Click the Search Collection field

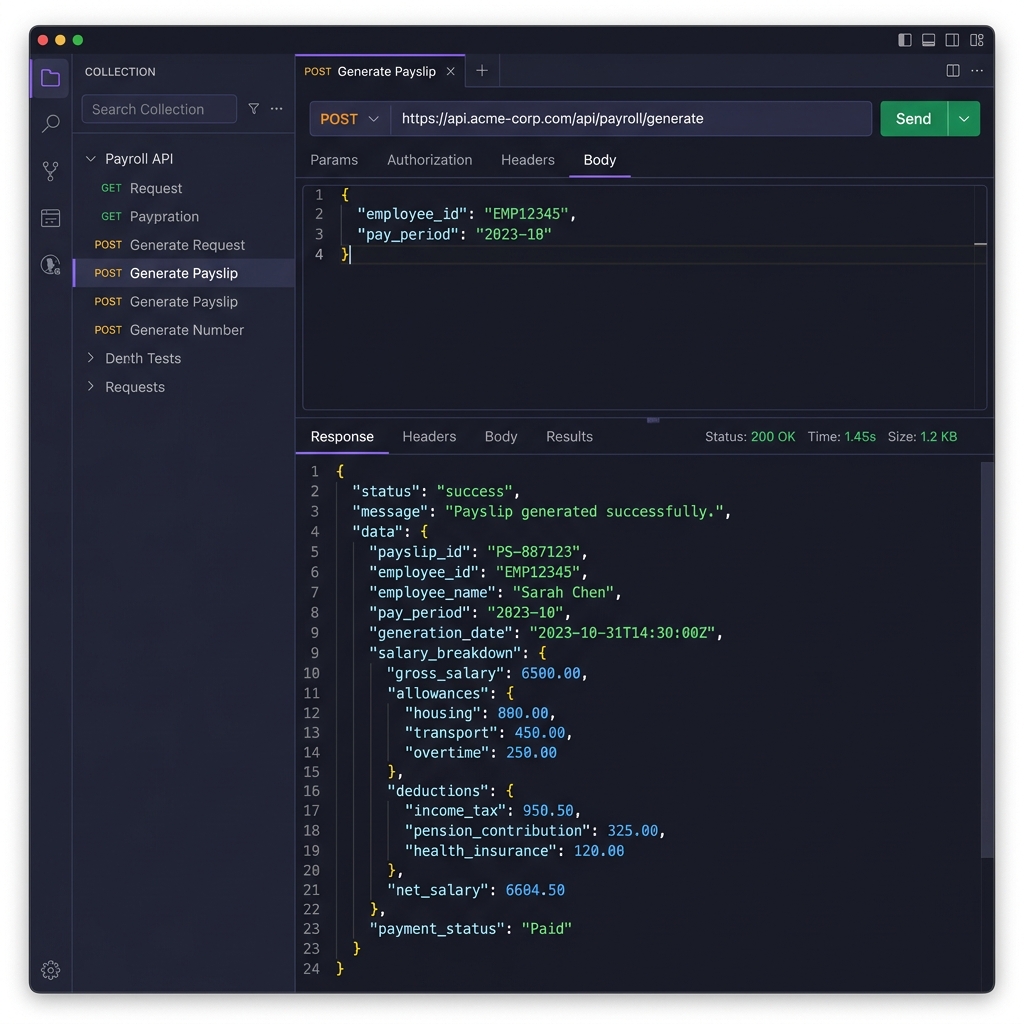coord(159,109)
